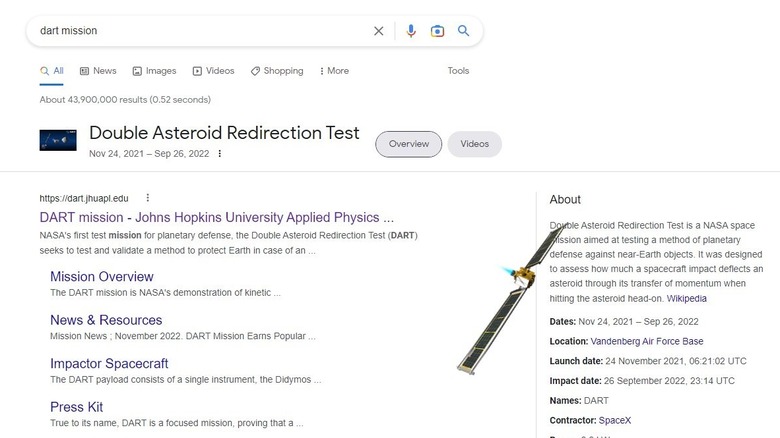
Task: Open the Tools filter options
Action: 458,71
